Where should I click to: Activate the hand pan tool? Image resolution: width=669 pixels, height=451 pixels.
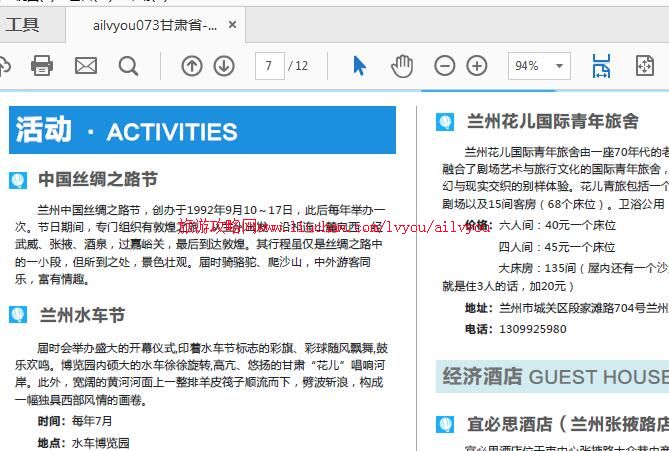coord(401,66)
